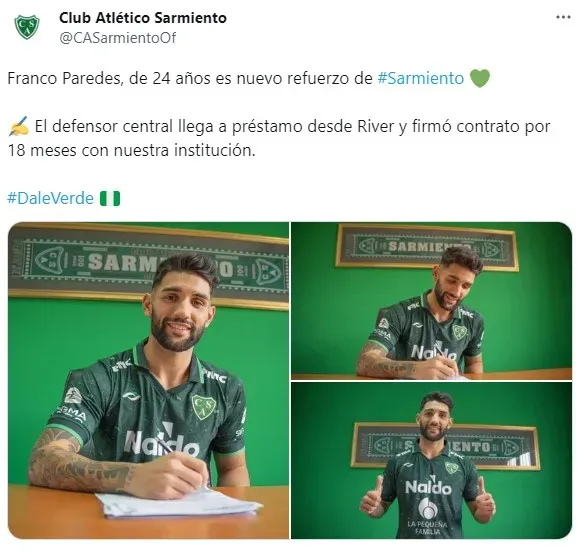Click the writing hand emoji

tap(18, 126)
